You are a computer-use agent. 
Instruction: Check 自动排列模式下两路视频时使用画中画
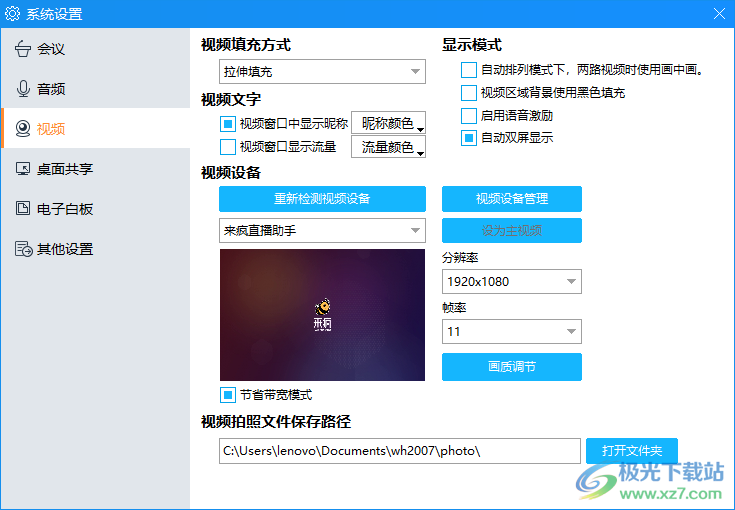(469, 70)
